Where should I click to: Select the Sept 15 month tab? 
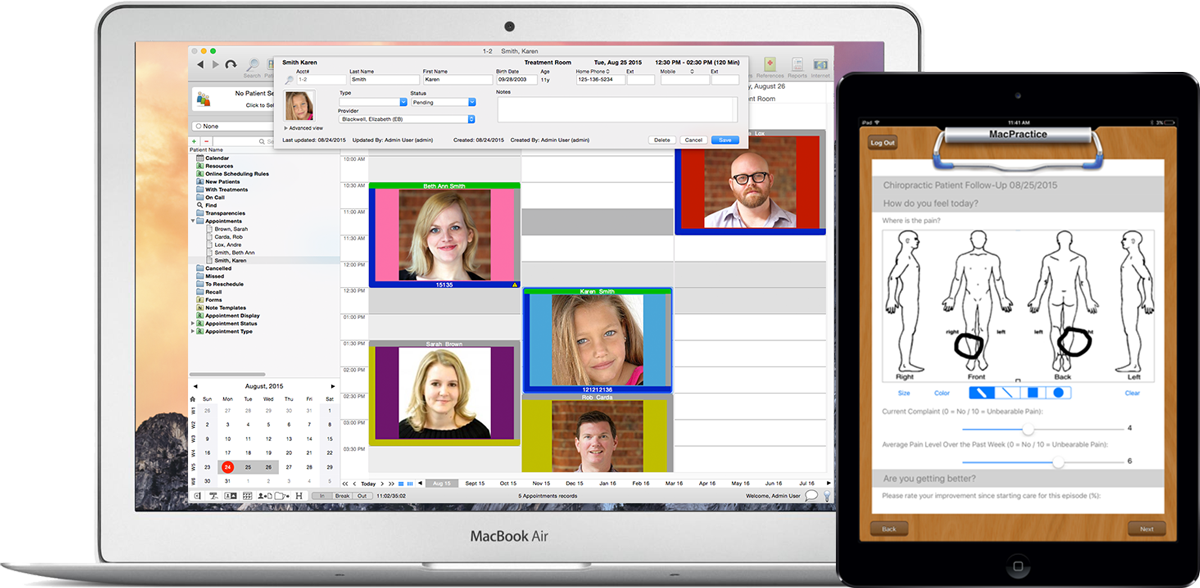click(x=475, y=483)
